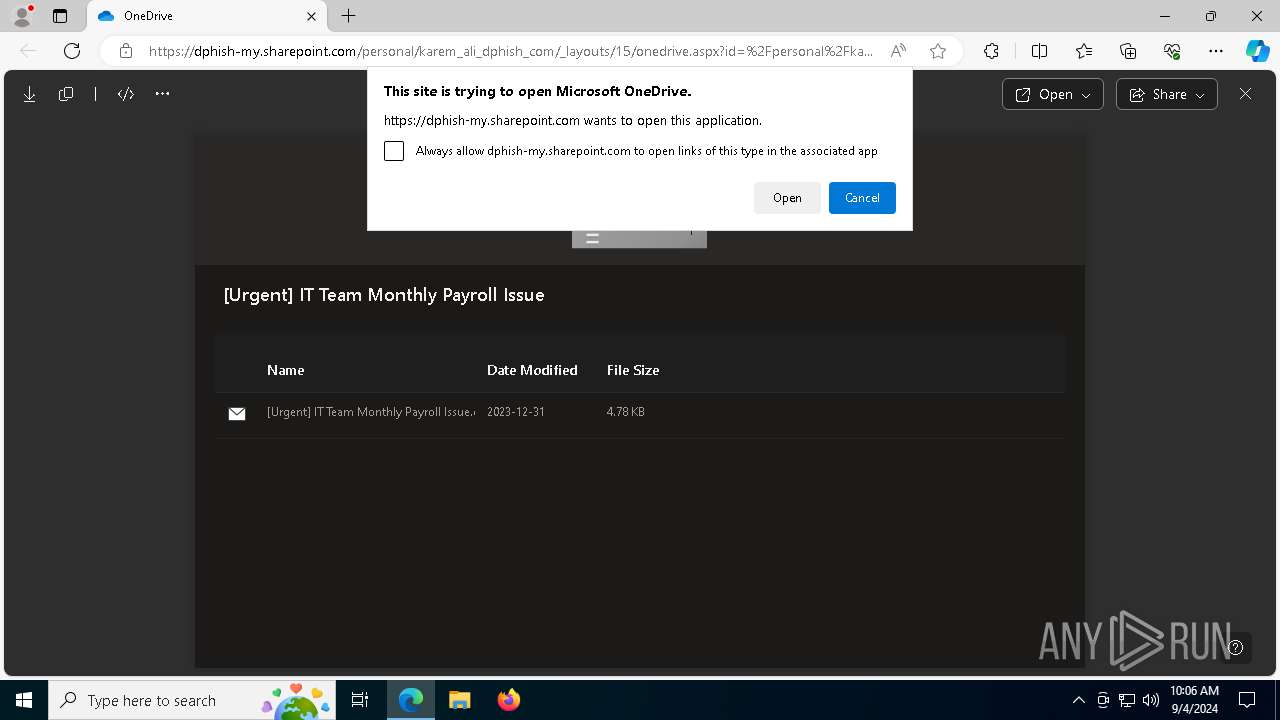Image resolution: width=1280 pixels, height=720 pixels.
Task: Click Cancel in the dialog
Action: (x=862, y=198)
